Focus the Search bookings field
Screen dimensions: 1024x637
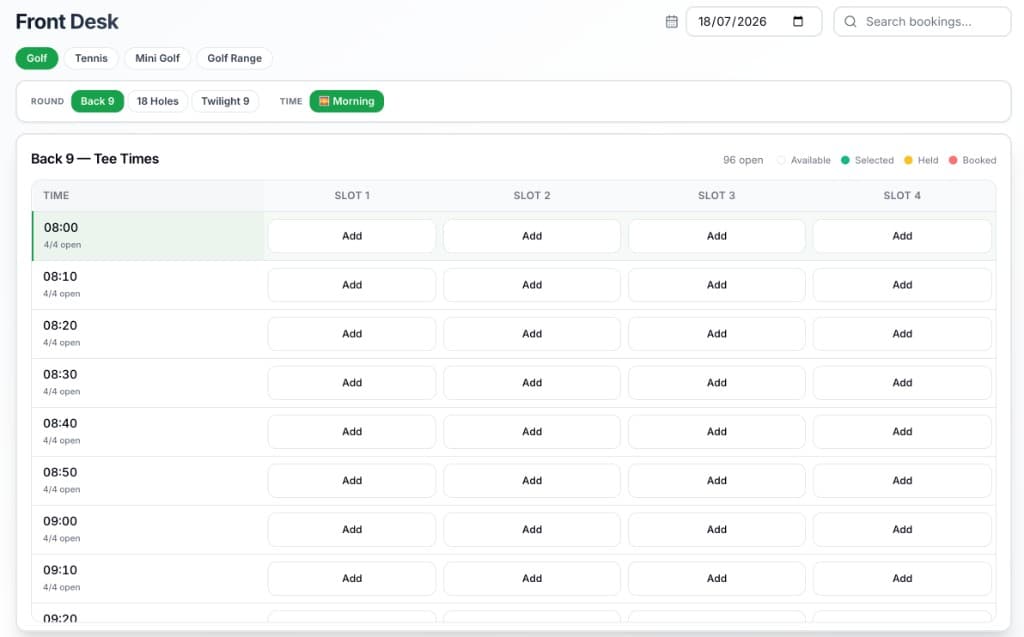(922, 22)
